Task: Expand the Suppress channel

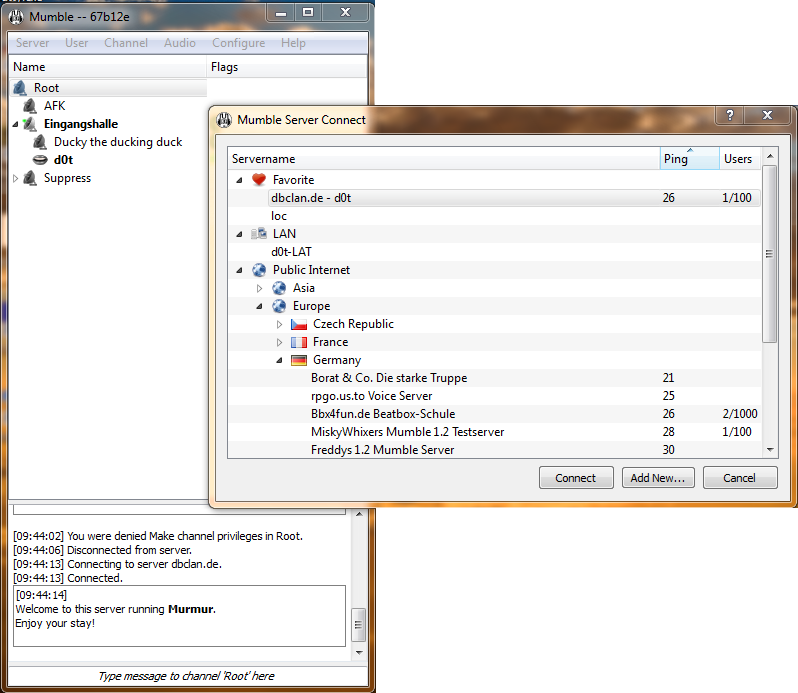Action: [x=15, y=178]
